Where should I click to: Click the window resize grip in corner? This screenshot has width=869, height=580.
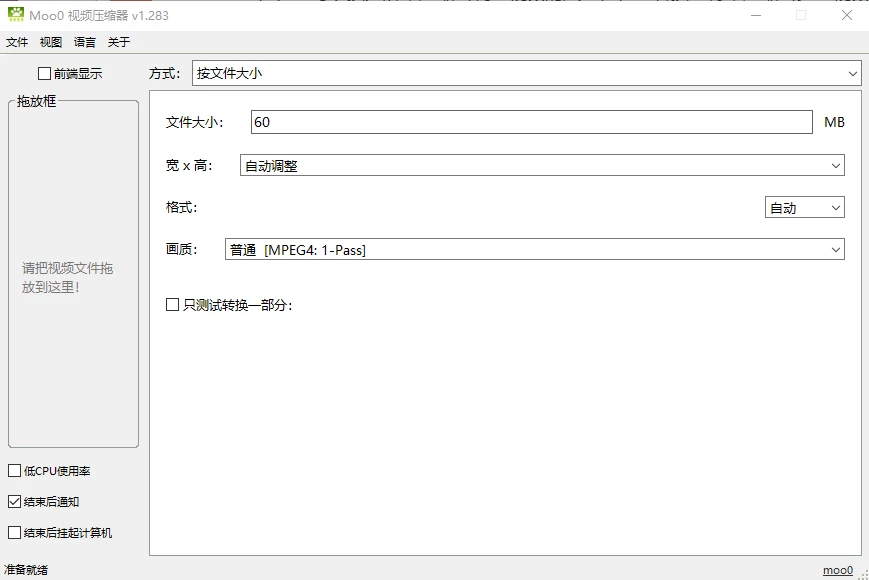click(x=863, y=574)
